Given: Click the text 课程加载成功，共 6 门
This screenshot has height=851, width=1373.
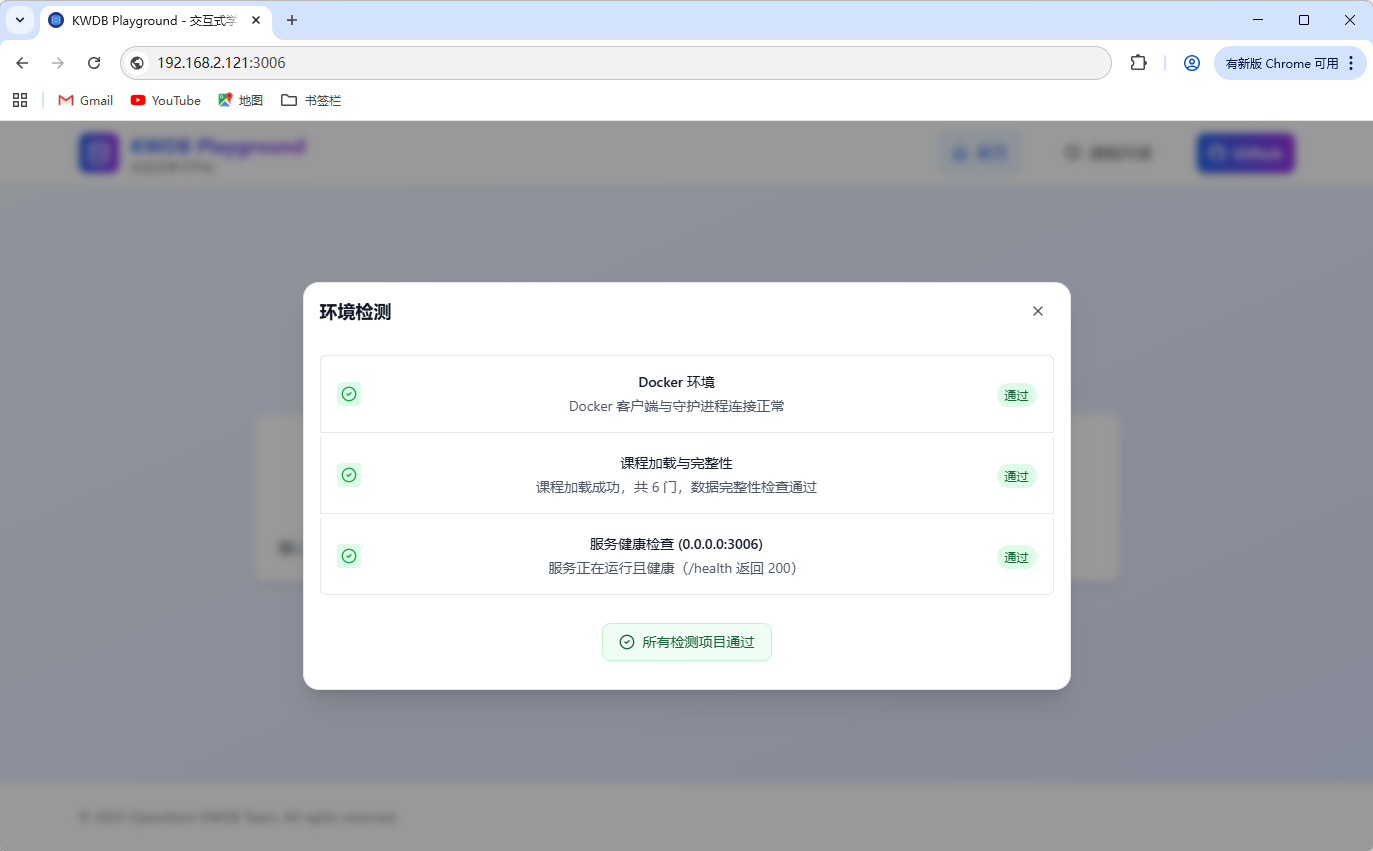Looking at the screenshot, I should [609, 487].
